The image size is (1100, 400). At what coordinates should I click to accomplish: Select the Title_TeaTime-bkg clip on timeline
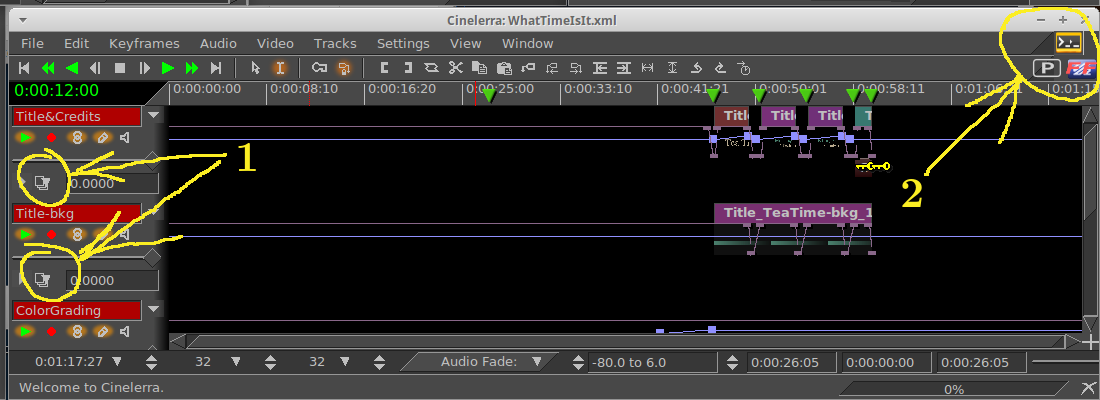pos(793,213)
